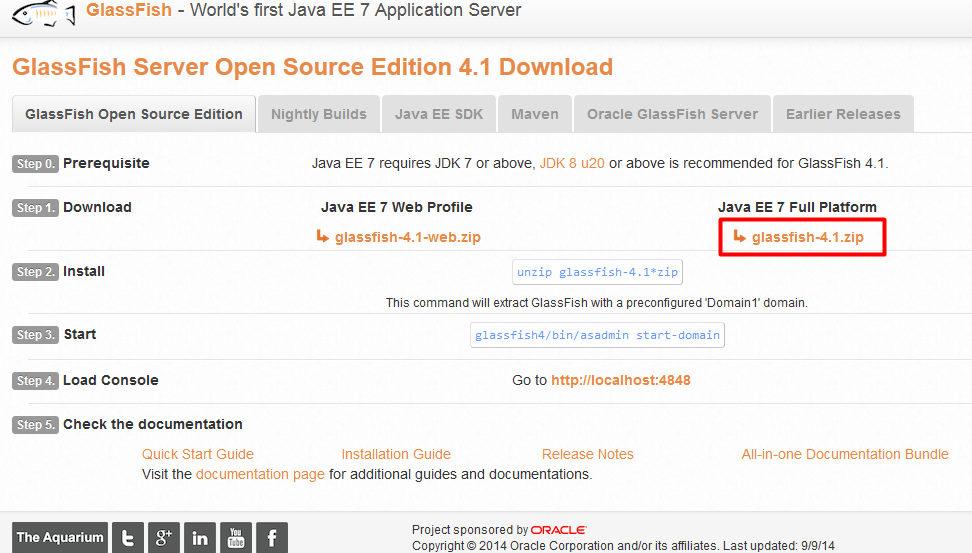The image size is (972, 553).
Task: Click the Check the documentation label
Action: pyautogui.click(x=153, y=424)
